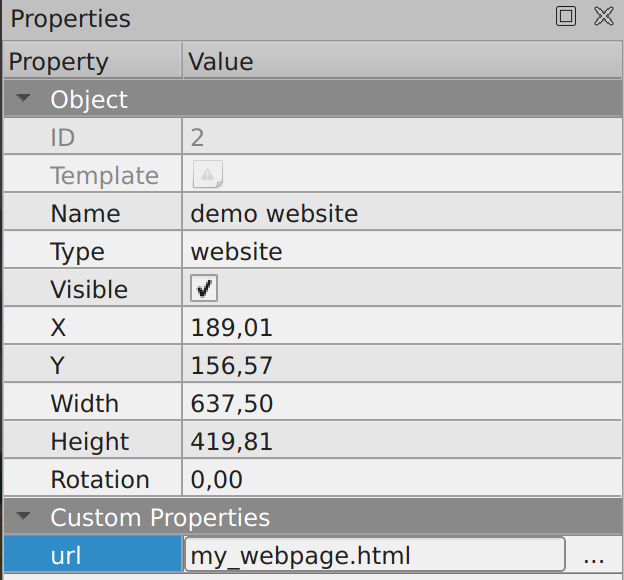Click the Template warning file icon
Image resolution: width=624 pixels, height=580 pixels.
point(207,174)
